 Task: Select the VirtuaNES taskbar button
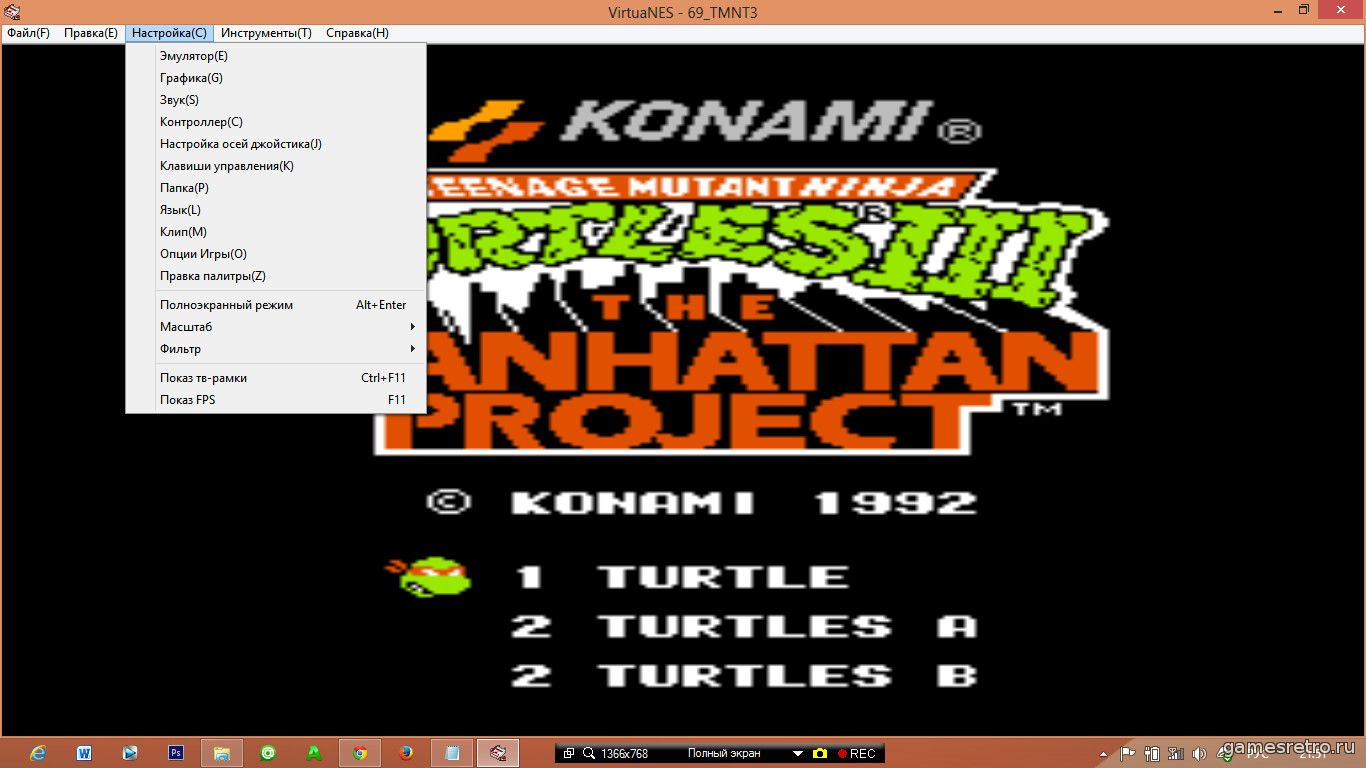[x=498, y=752]
